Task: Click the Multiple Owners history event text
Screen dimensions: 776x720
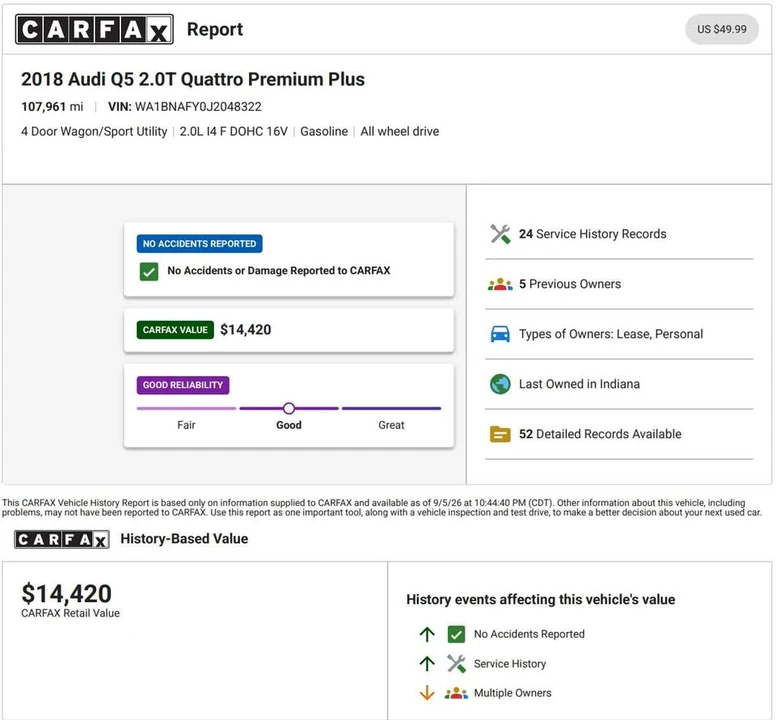Action: (x=512, y=693)
